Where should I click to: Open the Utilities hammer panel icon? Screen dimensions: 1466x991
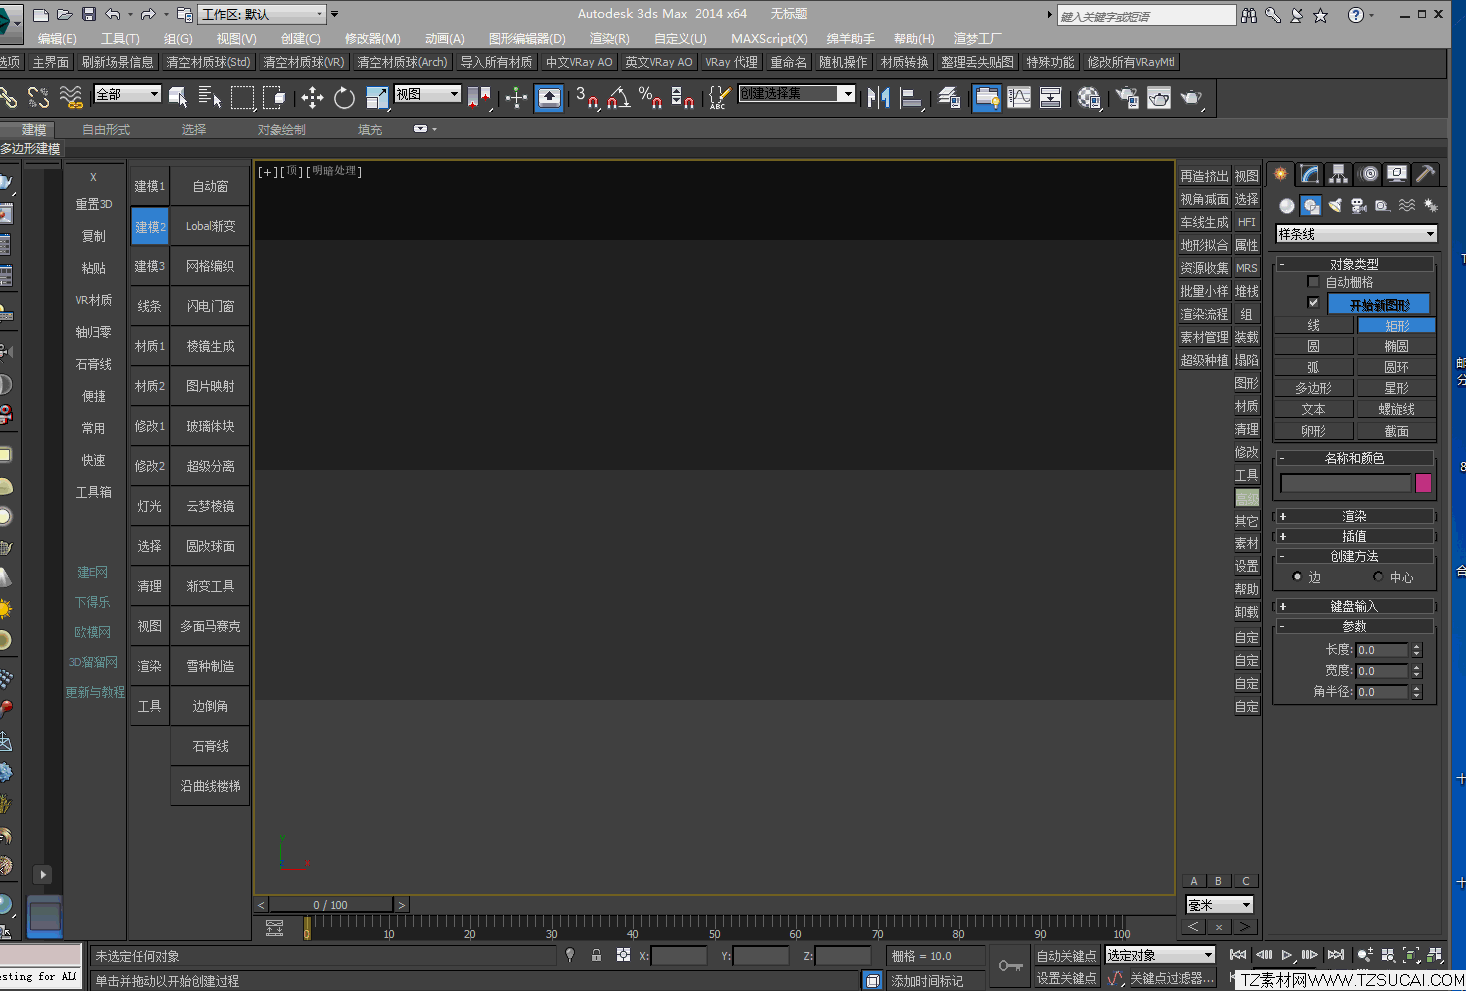(1426, 174)
